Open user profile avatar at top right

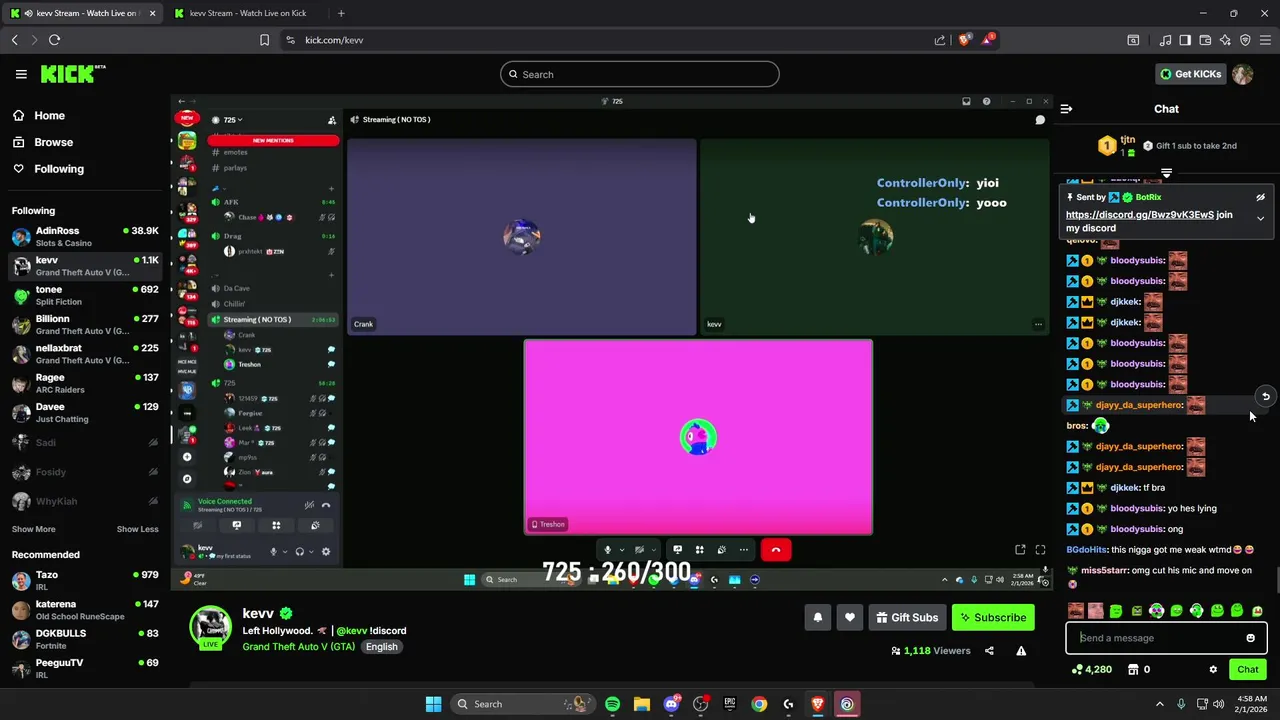tap(1242, 74)
